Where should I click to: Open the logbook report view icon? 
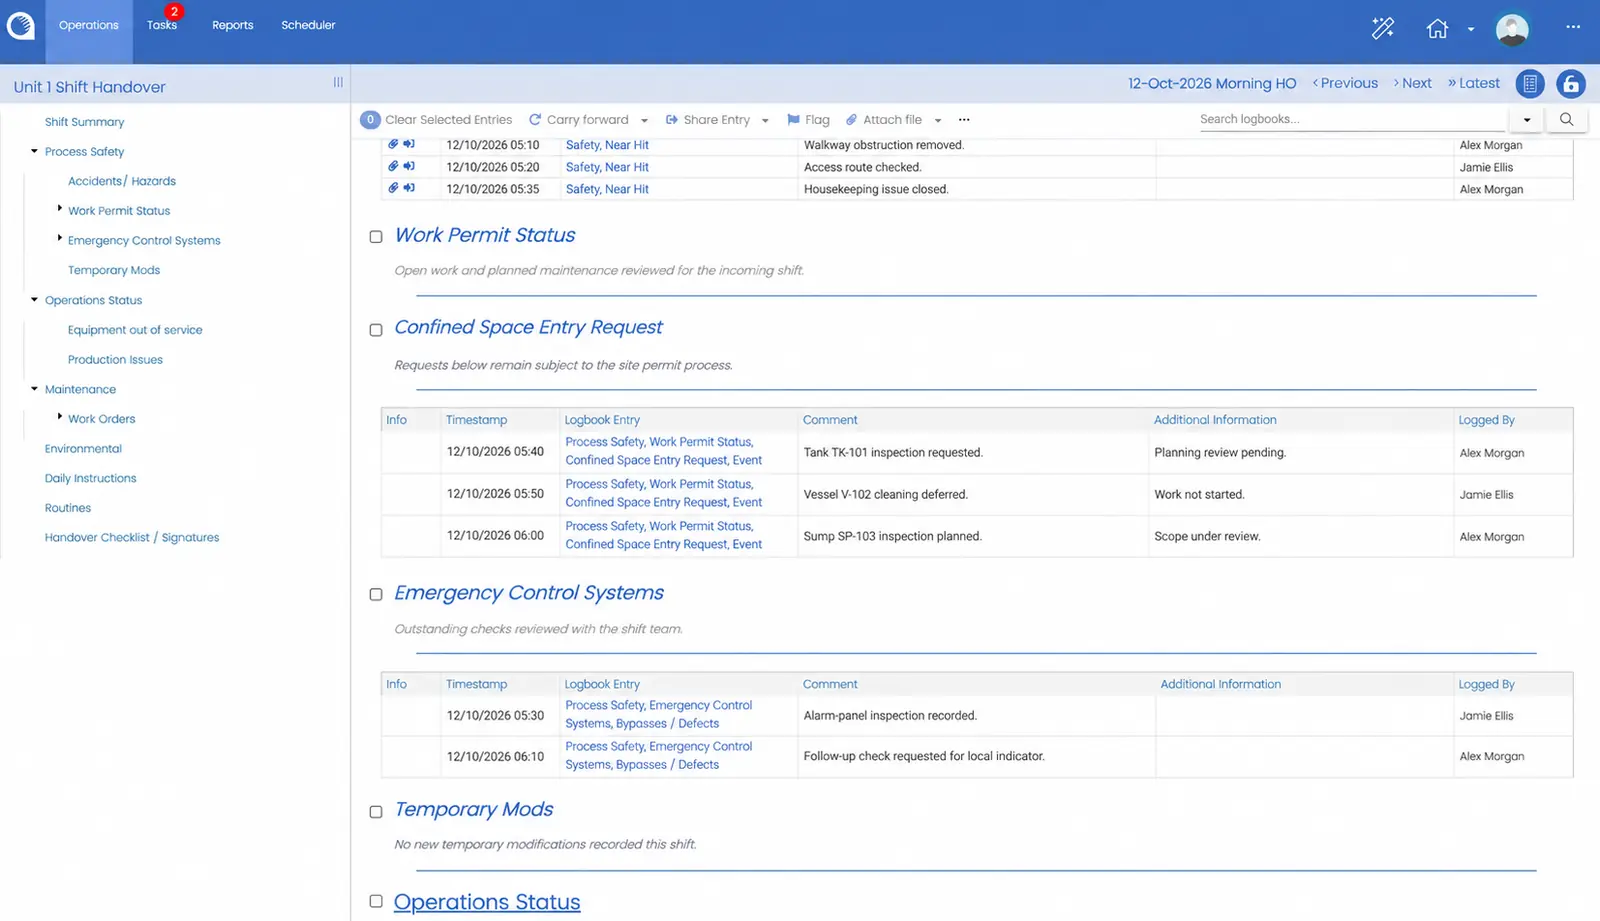(1530, 84)
